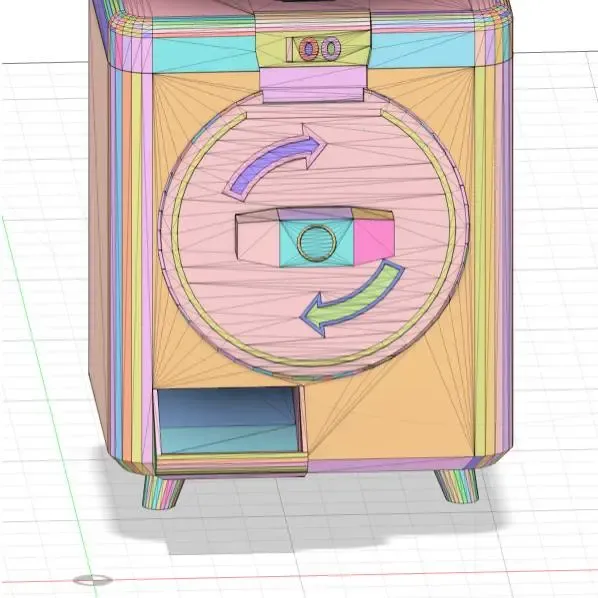
Task: Select the cyan front face of the center knob
Action: click(317, 243)
